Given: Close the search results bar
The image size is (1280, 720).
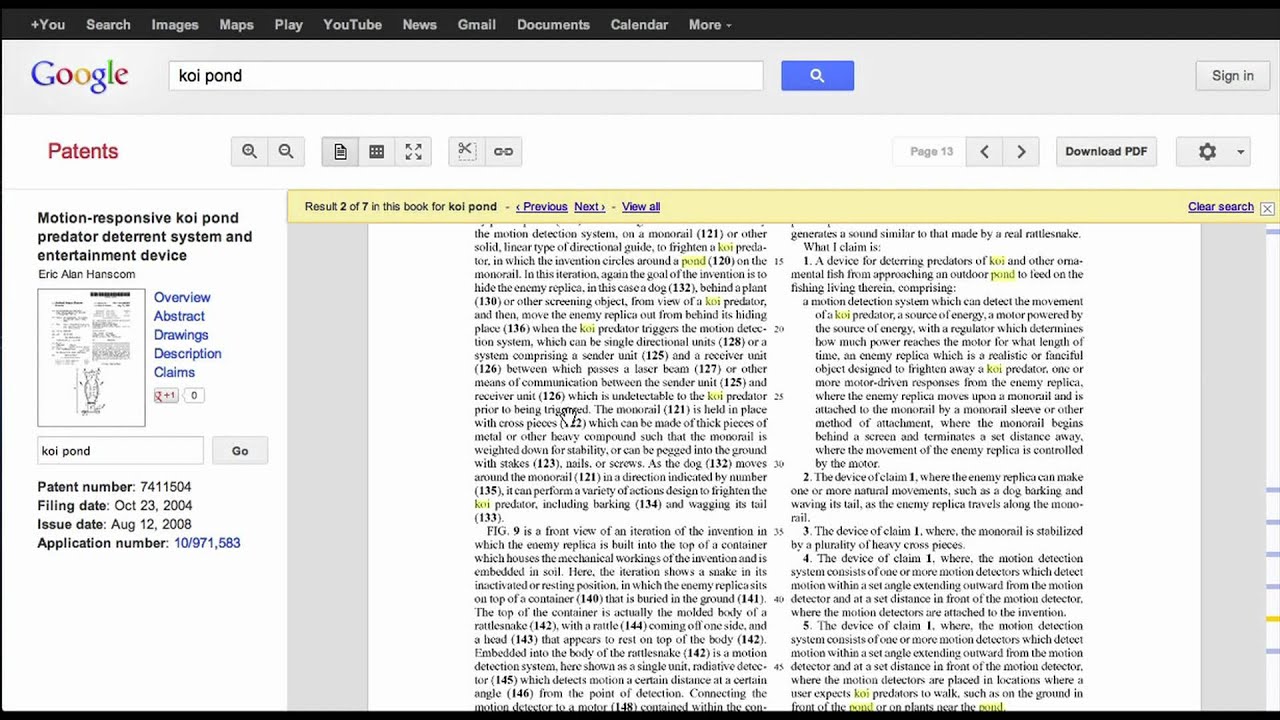Looking at the screenshot, I should point(1267,208).
